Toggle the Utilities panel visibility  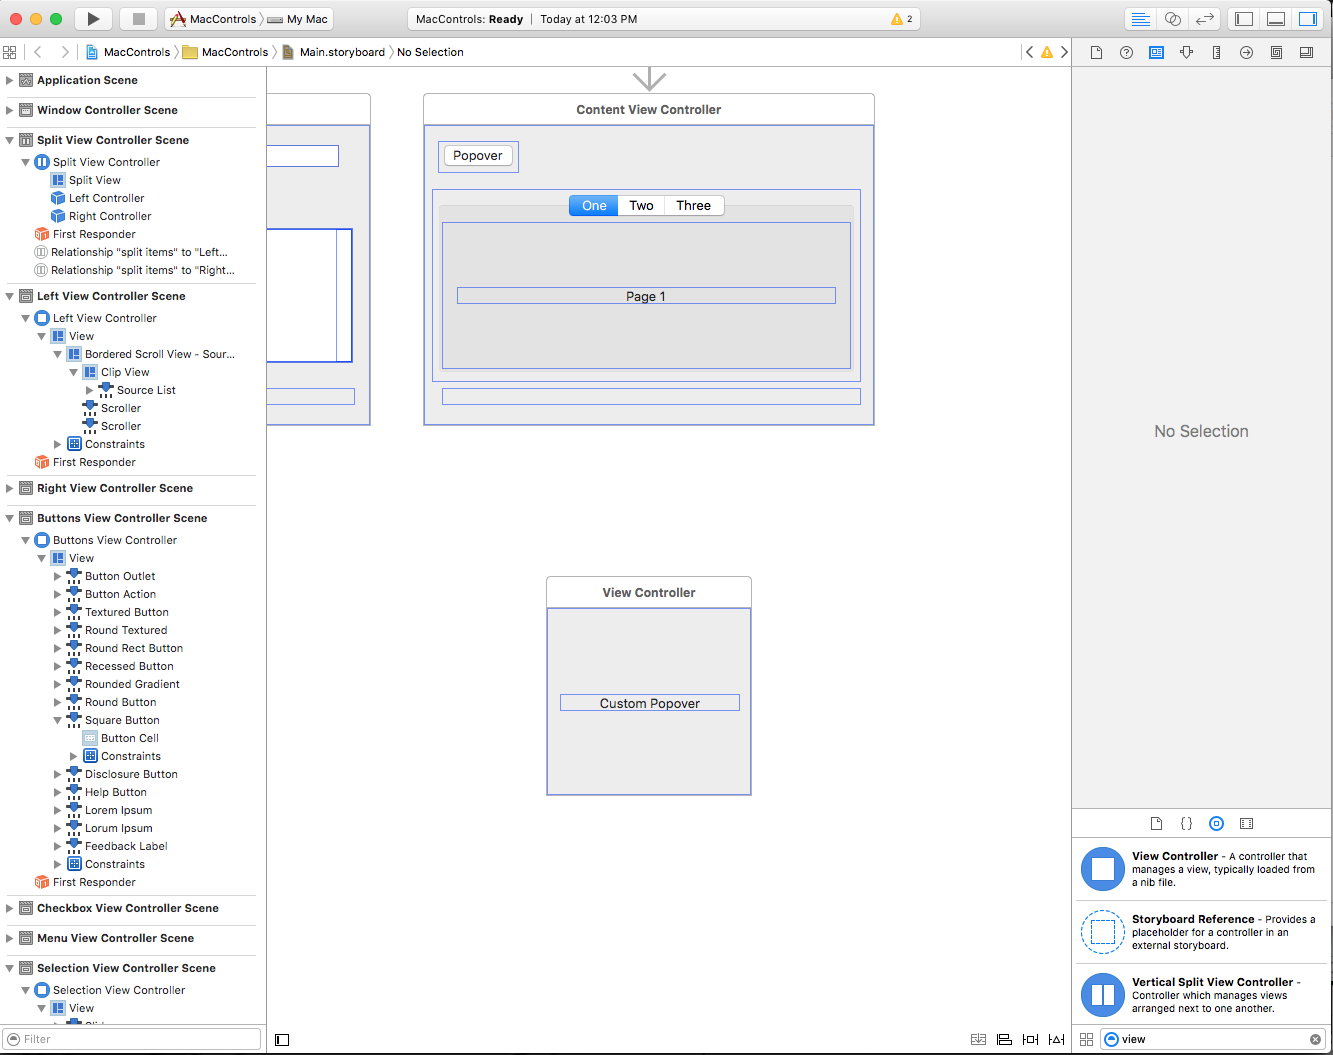pos(1306,18)
